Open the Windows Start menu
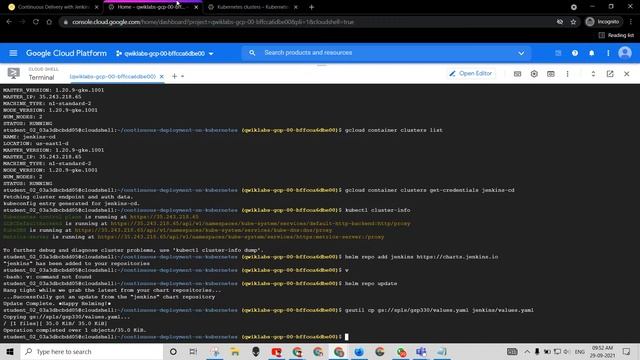 pos(10,351)
